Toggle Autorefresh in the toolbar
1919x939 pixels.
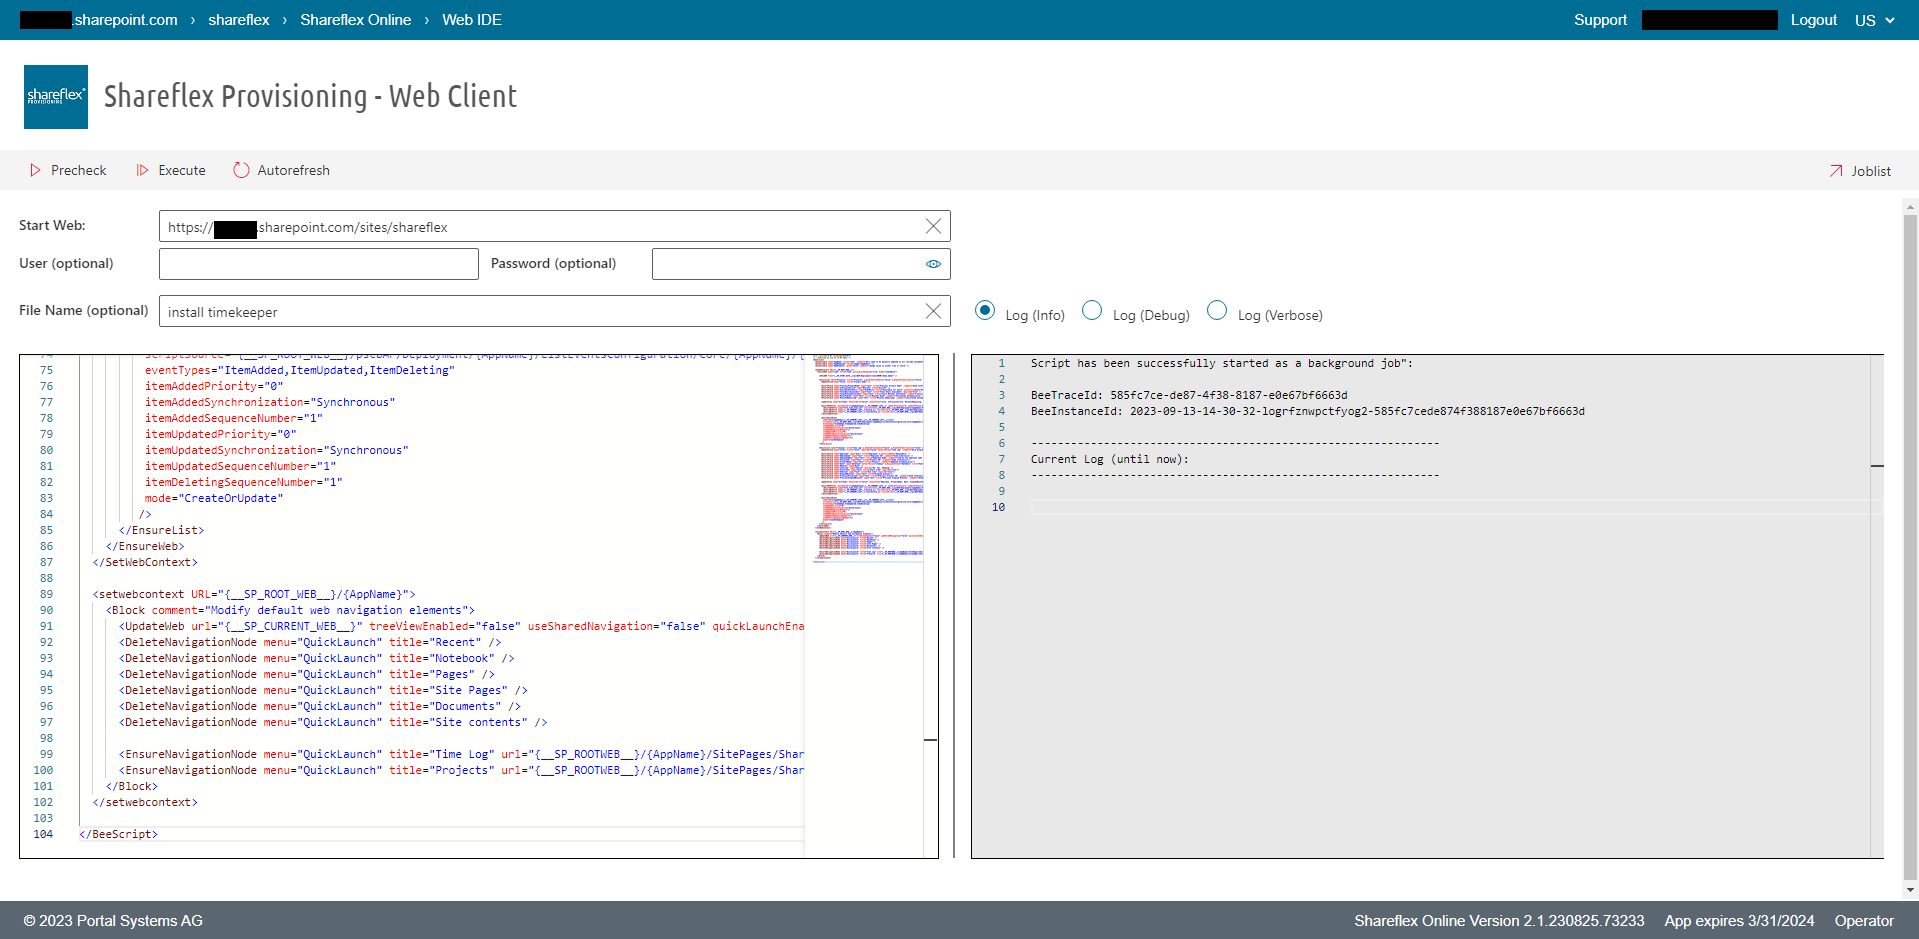tap(281, 170)
